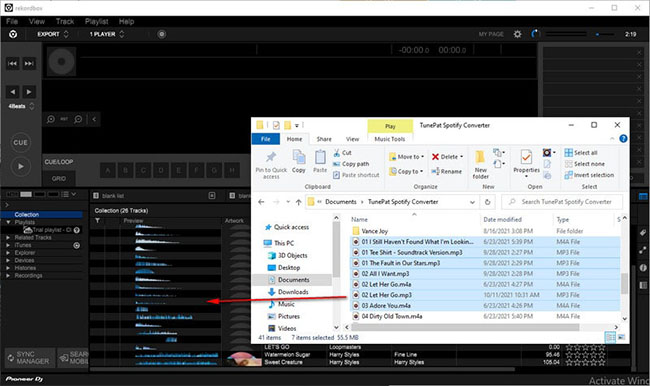Click Select none in Explorer ribbon
This screenshot has width=650, height=386.
pyautogui.click(x=585, y=164)
